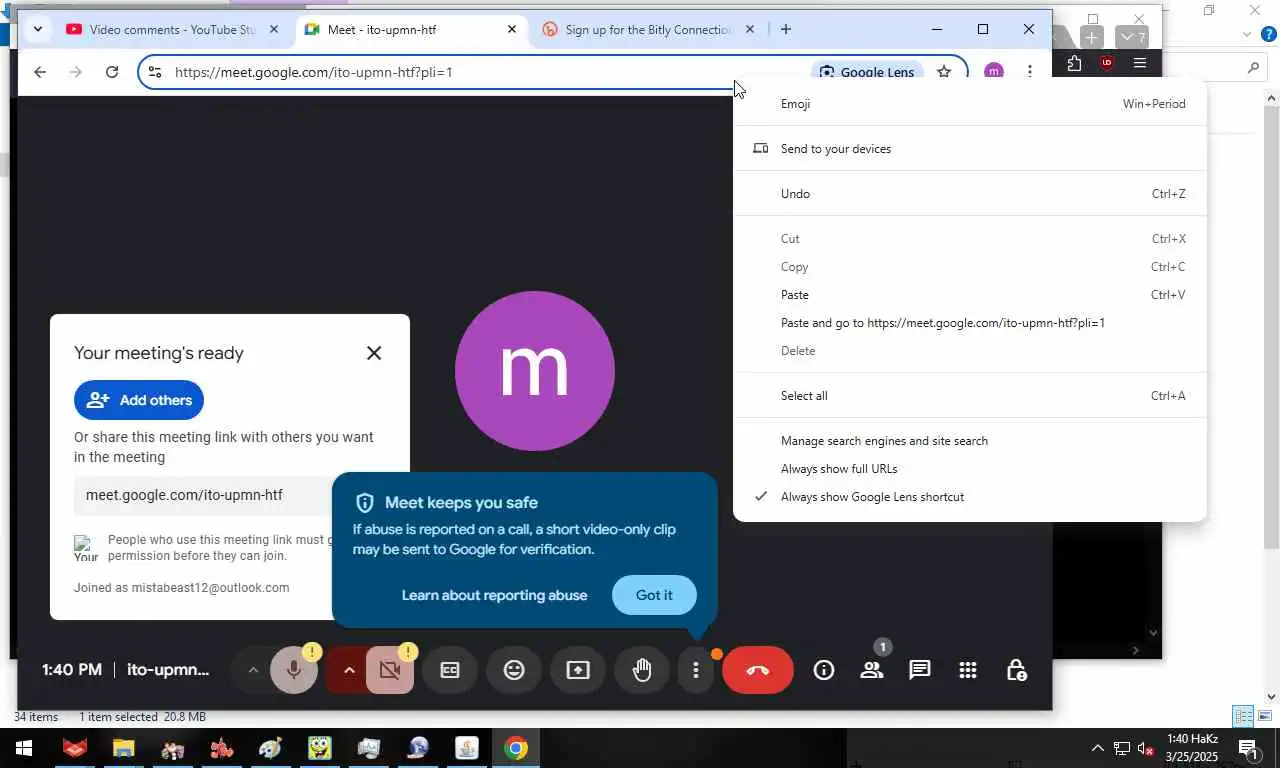Select Undo in the context menu
The height and width of the screenshot is (768, 1280).
[970, 194]
